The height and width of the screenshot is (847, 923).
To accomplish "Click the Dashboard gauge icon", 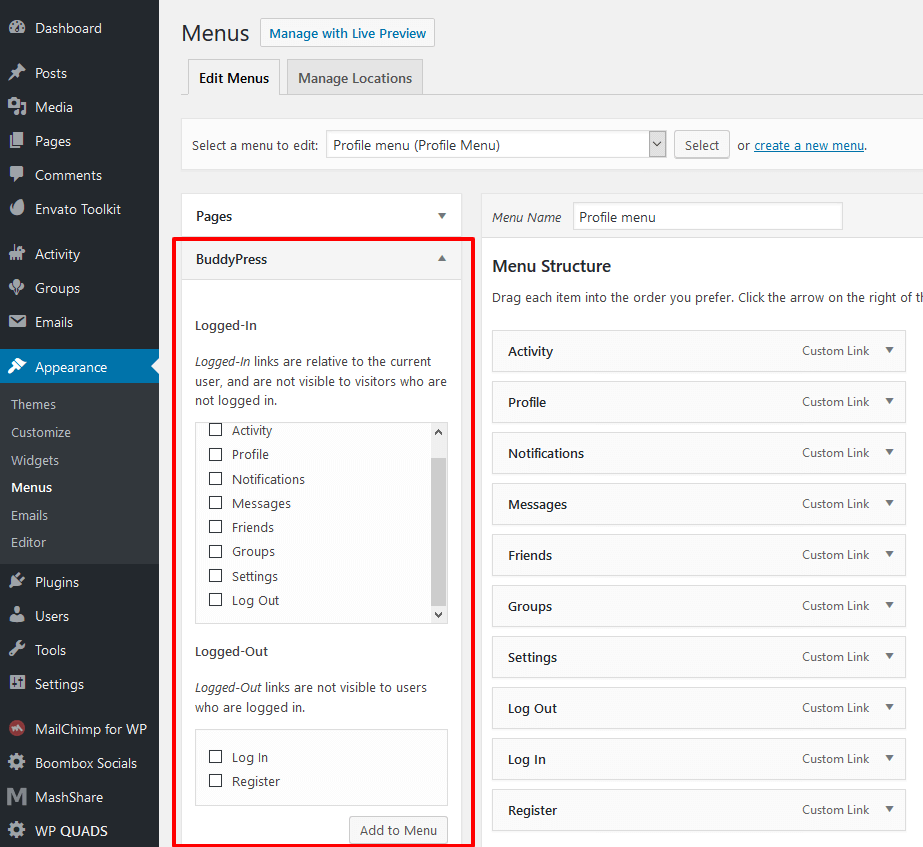I will pyautogui.click(x=17, y=27).
